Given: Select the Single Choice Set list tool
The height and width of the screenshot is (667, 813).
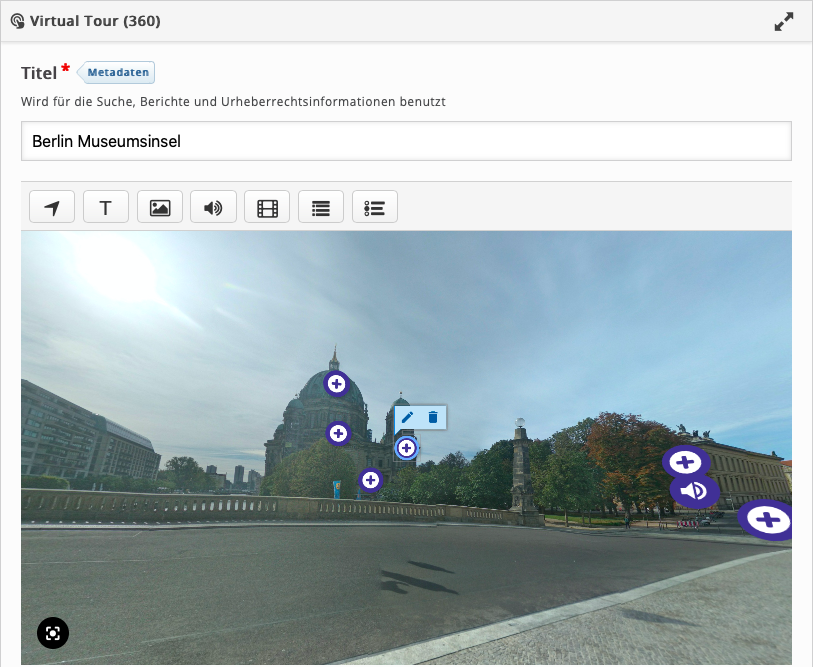Looking at the screenshot, I should click(374, 206).
